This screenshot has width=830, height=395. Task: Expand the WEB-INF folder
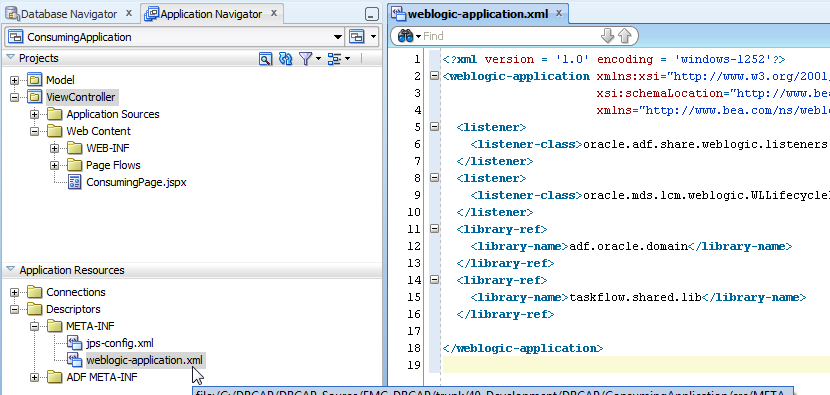(55, 148)
